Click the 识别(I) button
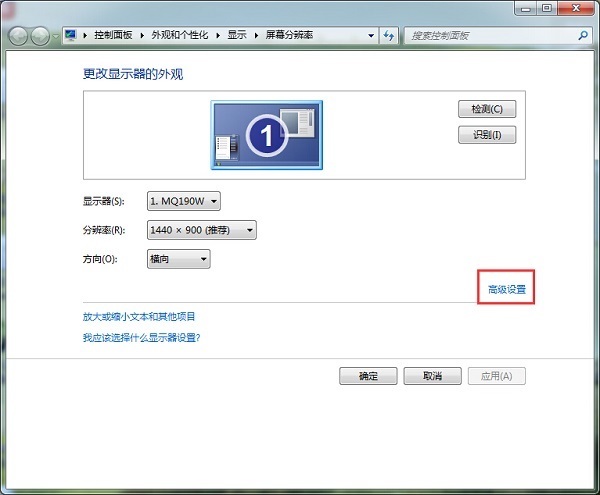Viewport: 600px width, 495px height. pos(487,135)
